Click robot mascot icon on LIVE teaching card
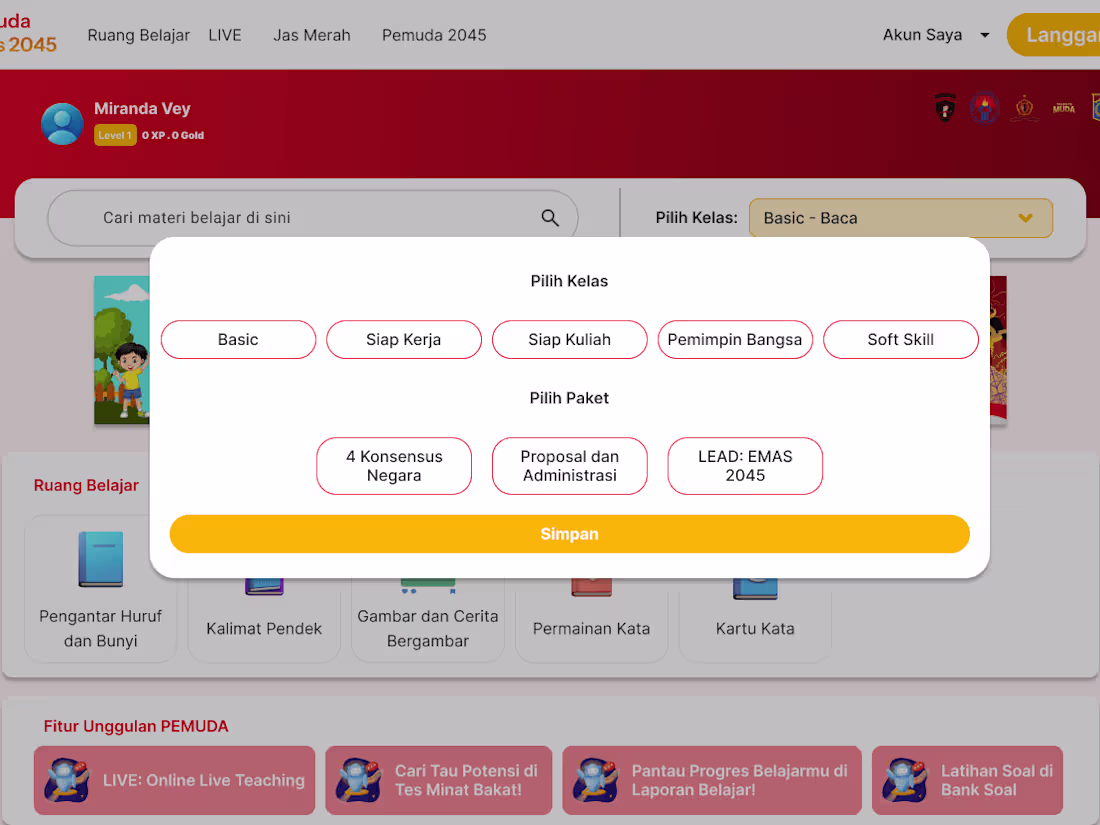Viewport: 1100px width, 825px height. tap(67, 779)
